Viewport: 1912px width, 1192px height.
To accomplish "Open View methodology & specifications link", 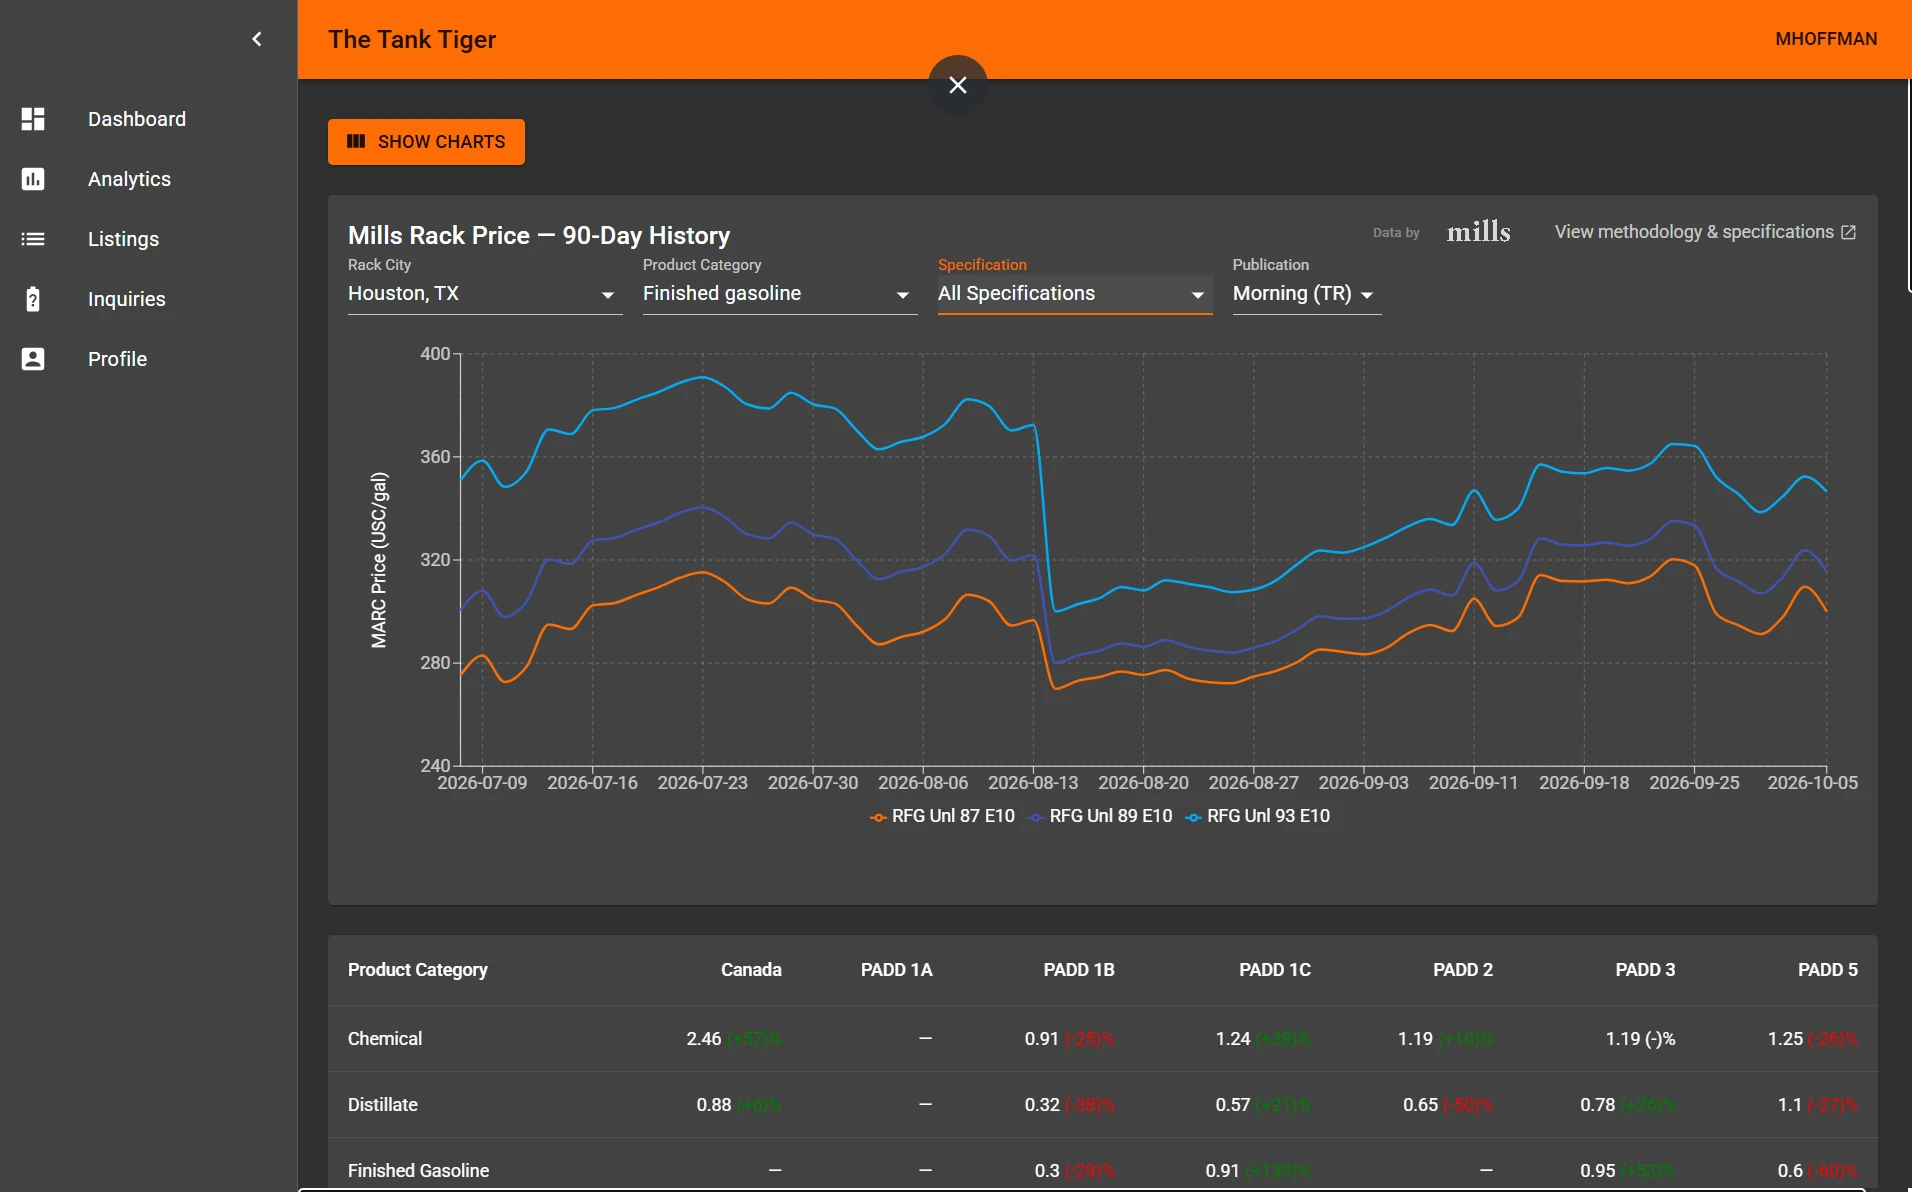I will (1705, 232).
